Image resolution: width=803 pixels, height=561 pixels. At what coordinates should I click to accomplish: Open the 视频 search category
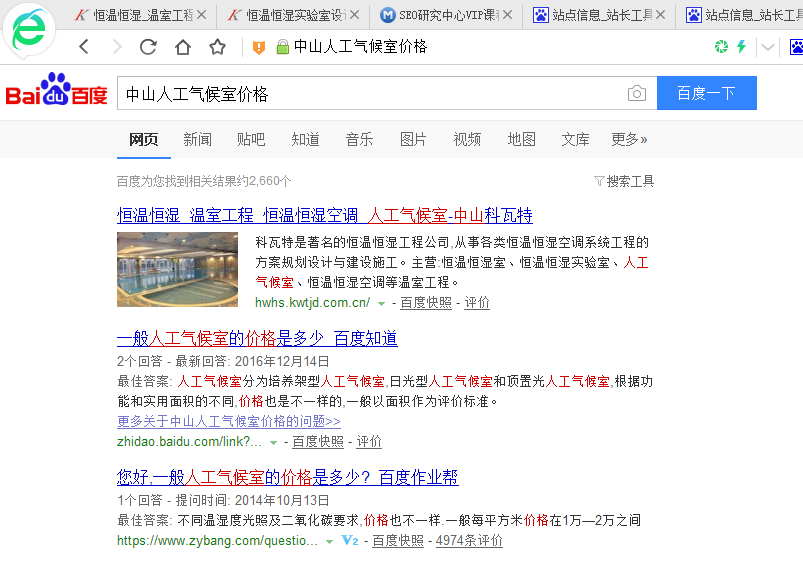pos(467,139)
